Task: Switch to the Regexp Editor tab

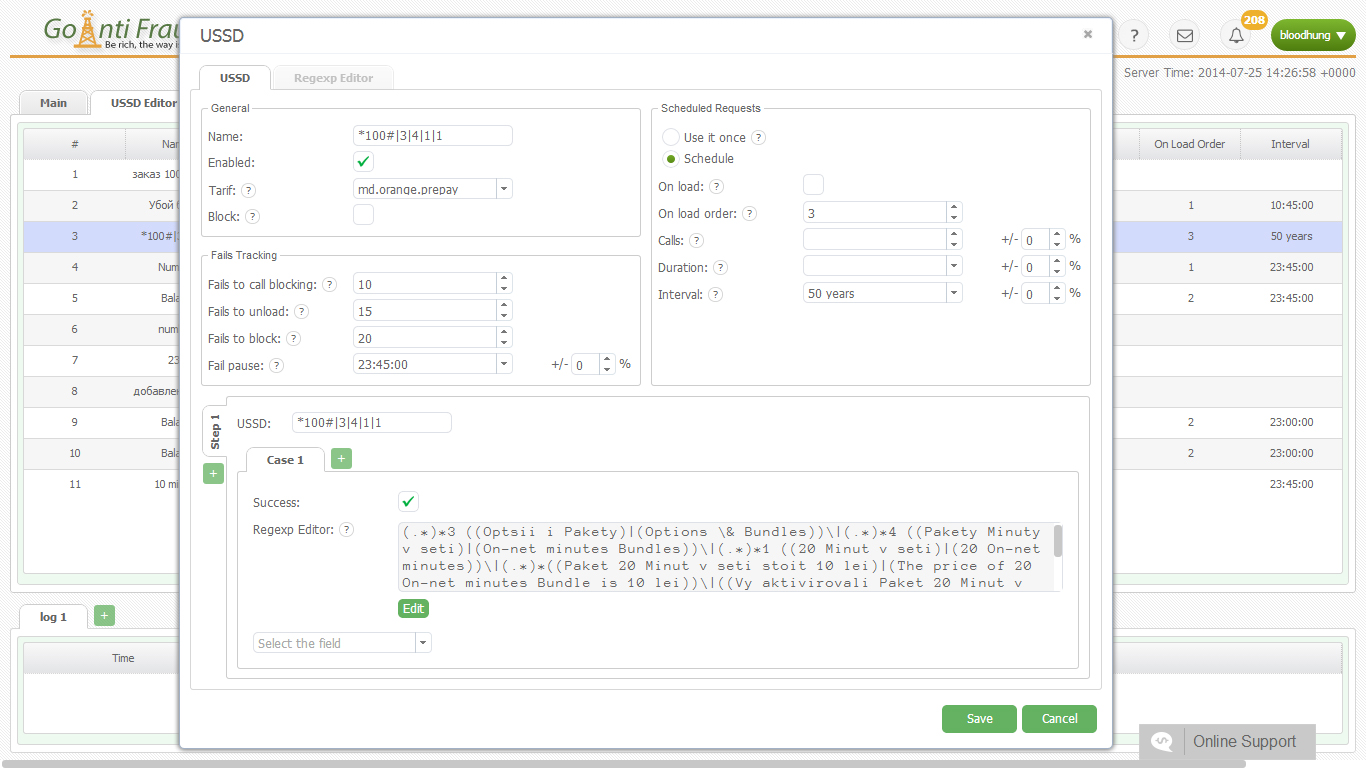Action: pos(333,78)
